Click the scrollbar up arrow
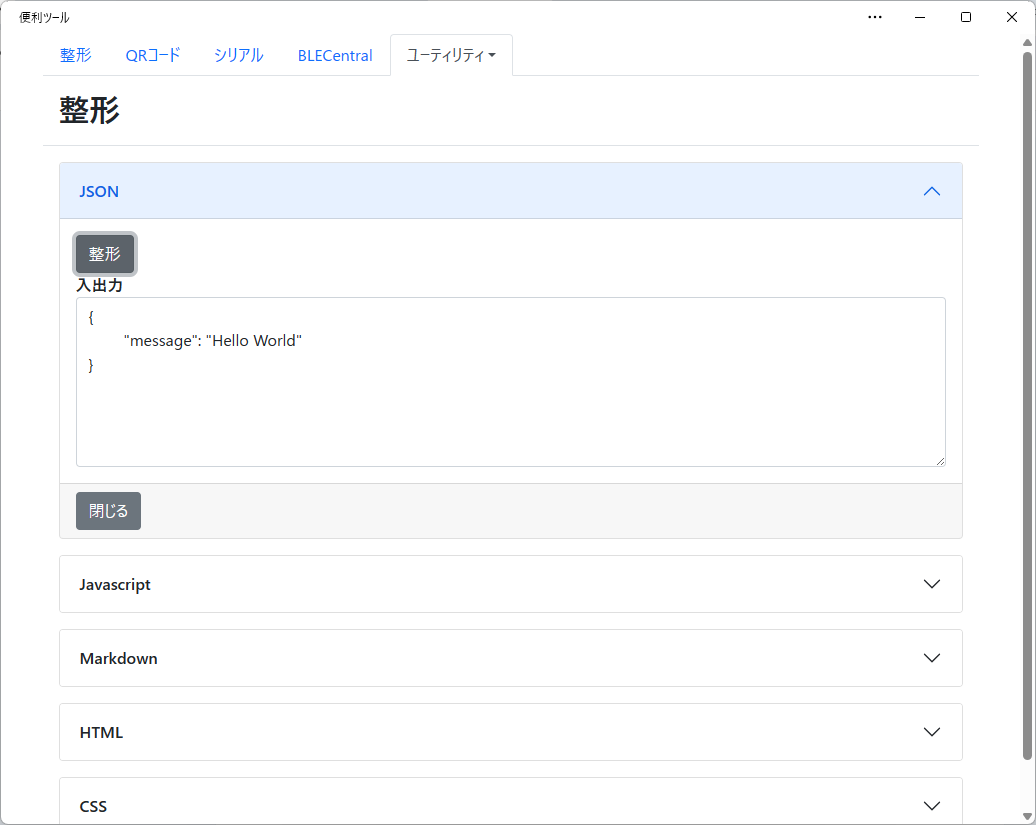 click(1027, 43)
